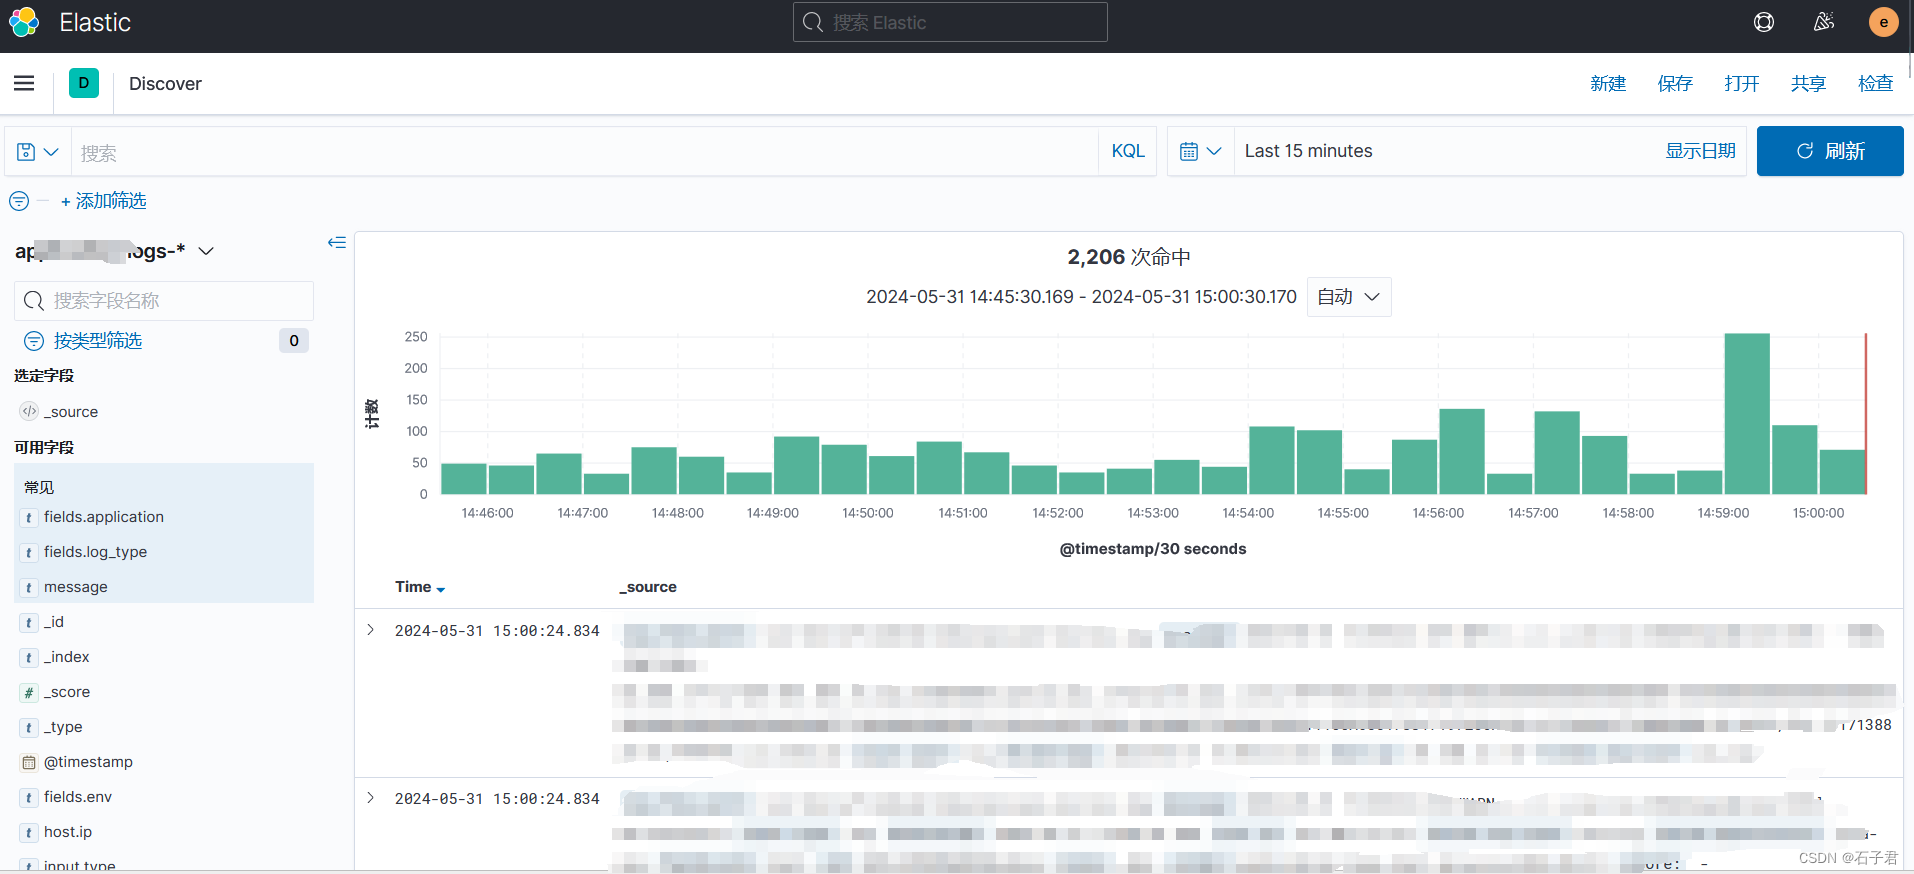Click the _source field type icon

(29, 411)
